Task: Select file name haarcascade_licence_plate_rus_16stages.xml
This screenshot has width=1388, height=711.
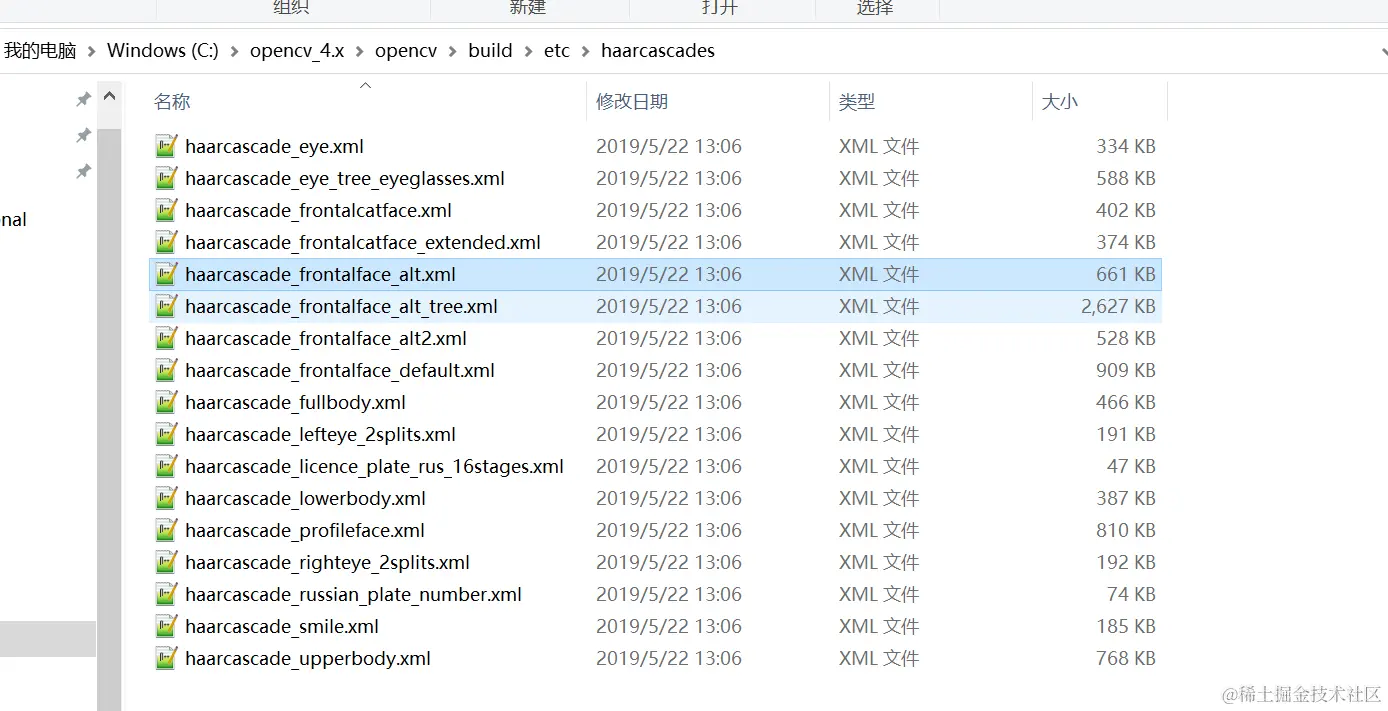Action: pos(374,467)
